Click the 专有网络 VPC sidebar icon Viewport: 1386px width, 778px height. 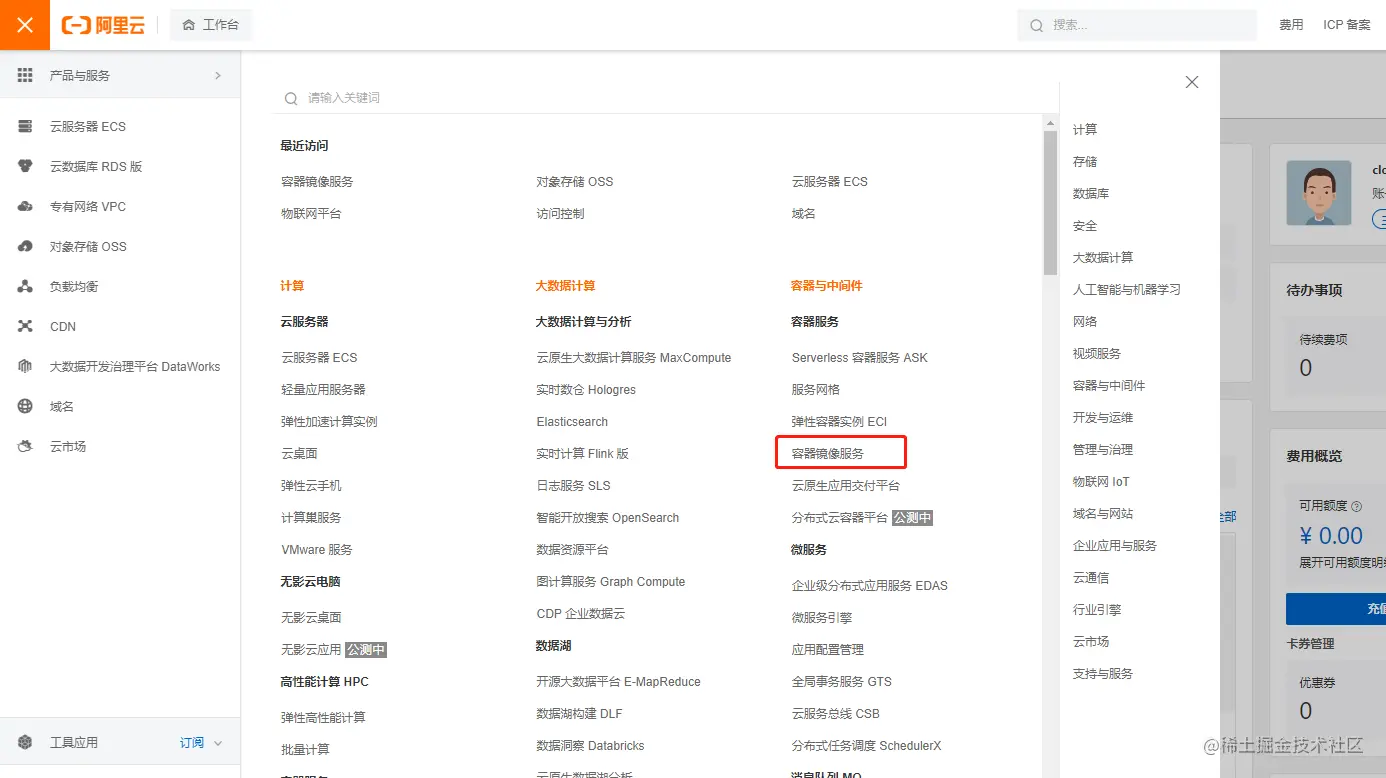point(26,206)
